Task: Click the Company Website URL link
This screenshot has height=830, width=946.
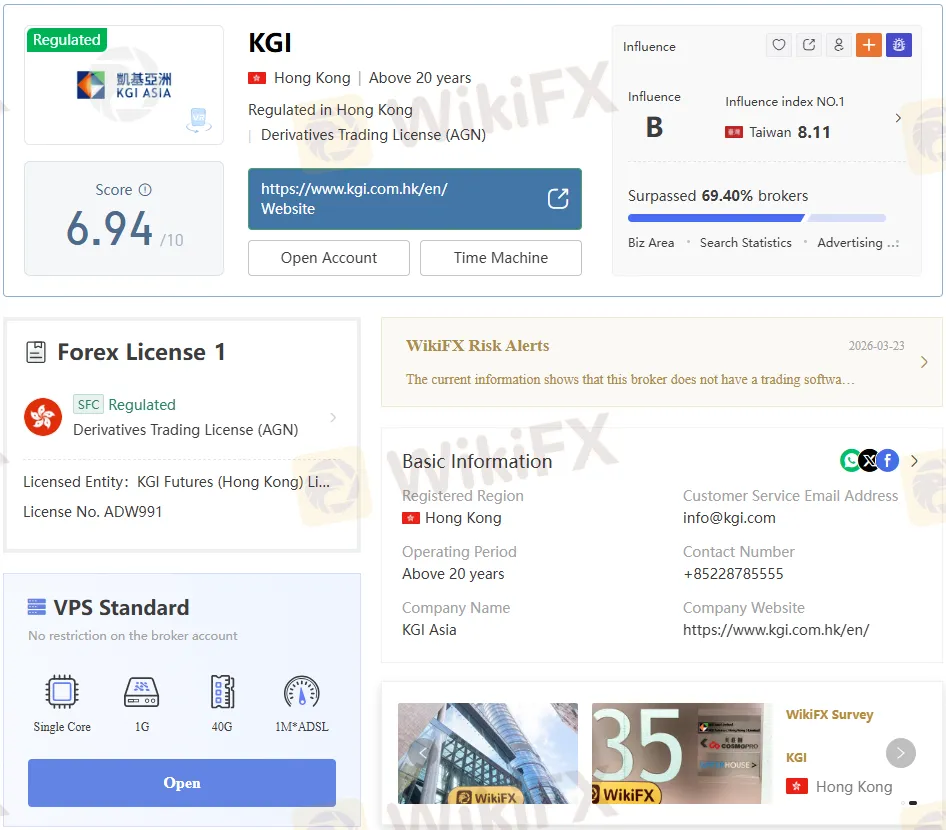Action: click(776, 630)
